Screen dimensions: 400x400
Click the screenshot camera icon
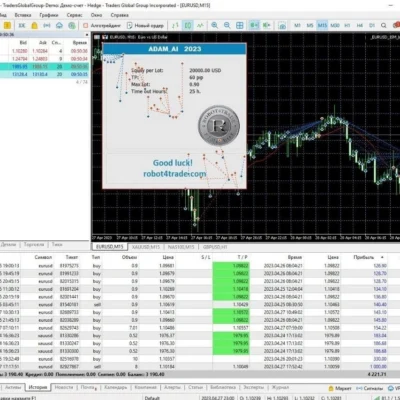pyautogui.click(x=282, y=25)
